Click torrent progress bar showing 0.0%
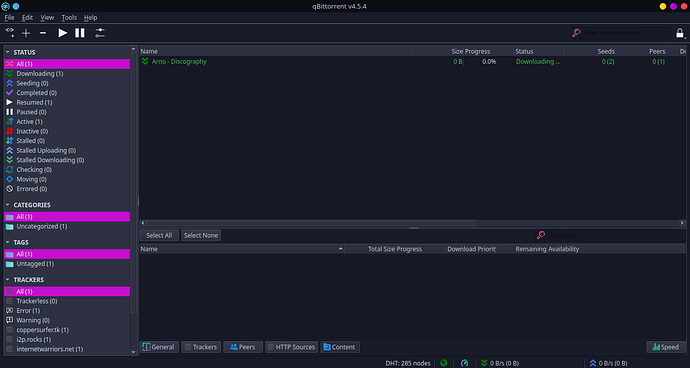The image size is (690, 368). (x=488, y=62)
